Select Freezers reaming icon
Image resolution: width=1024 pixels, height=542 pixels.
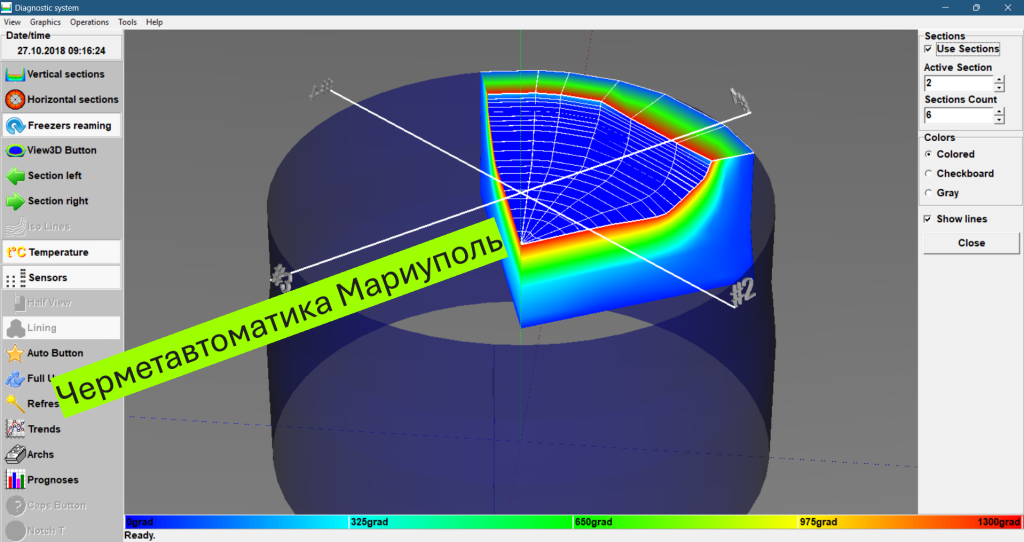point(15,125)
